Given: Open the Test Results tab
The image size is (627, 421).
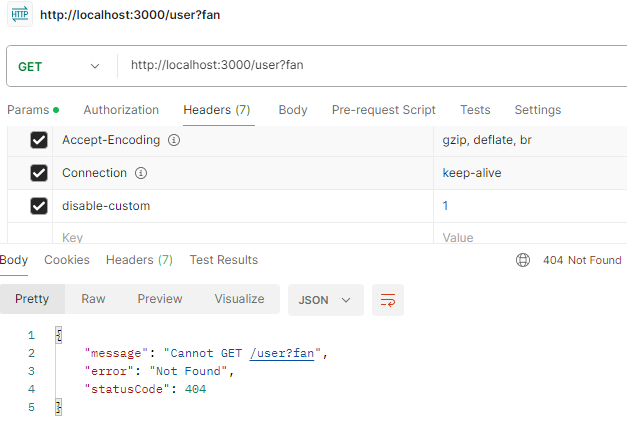Looking at the screenshot, I should [223, 260].
